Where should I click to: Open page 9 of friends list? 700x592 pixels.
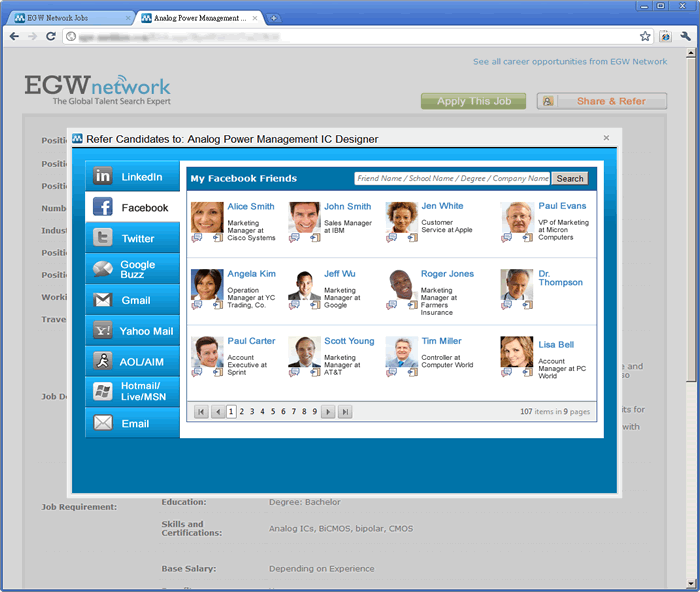pos(314,412)
